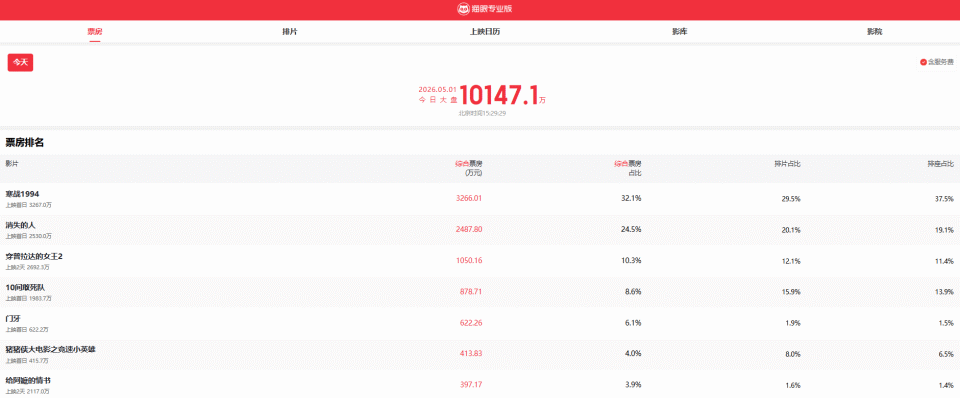Click box office value 2487.80
Viewport: 960px width, 398px height.
coord(468,229)
